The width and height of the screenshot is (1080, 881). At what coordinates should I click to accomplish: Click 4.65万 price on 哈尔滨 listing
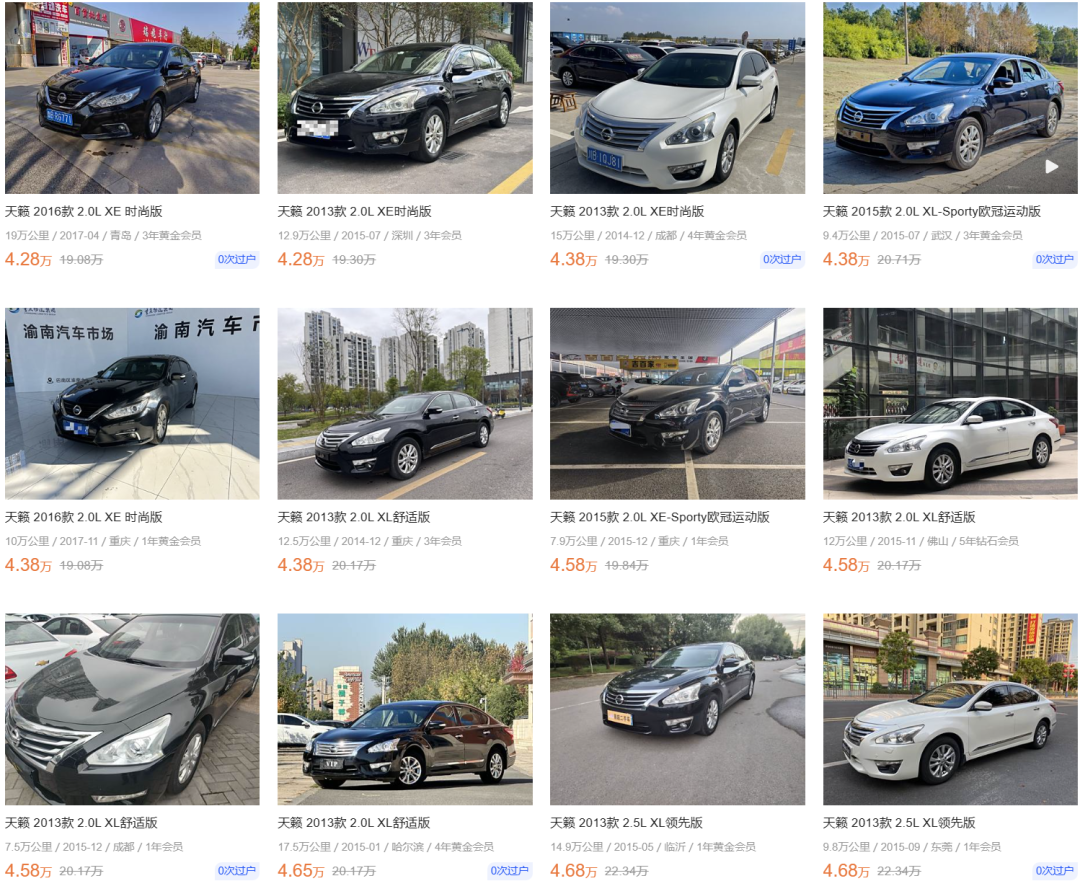[300, 871]
